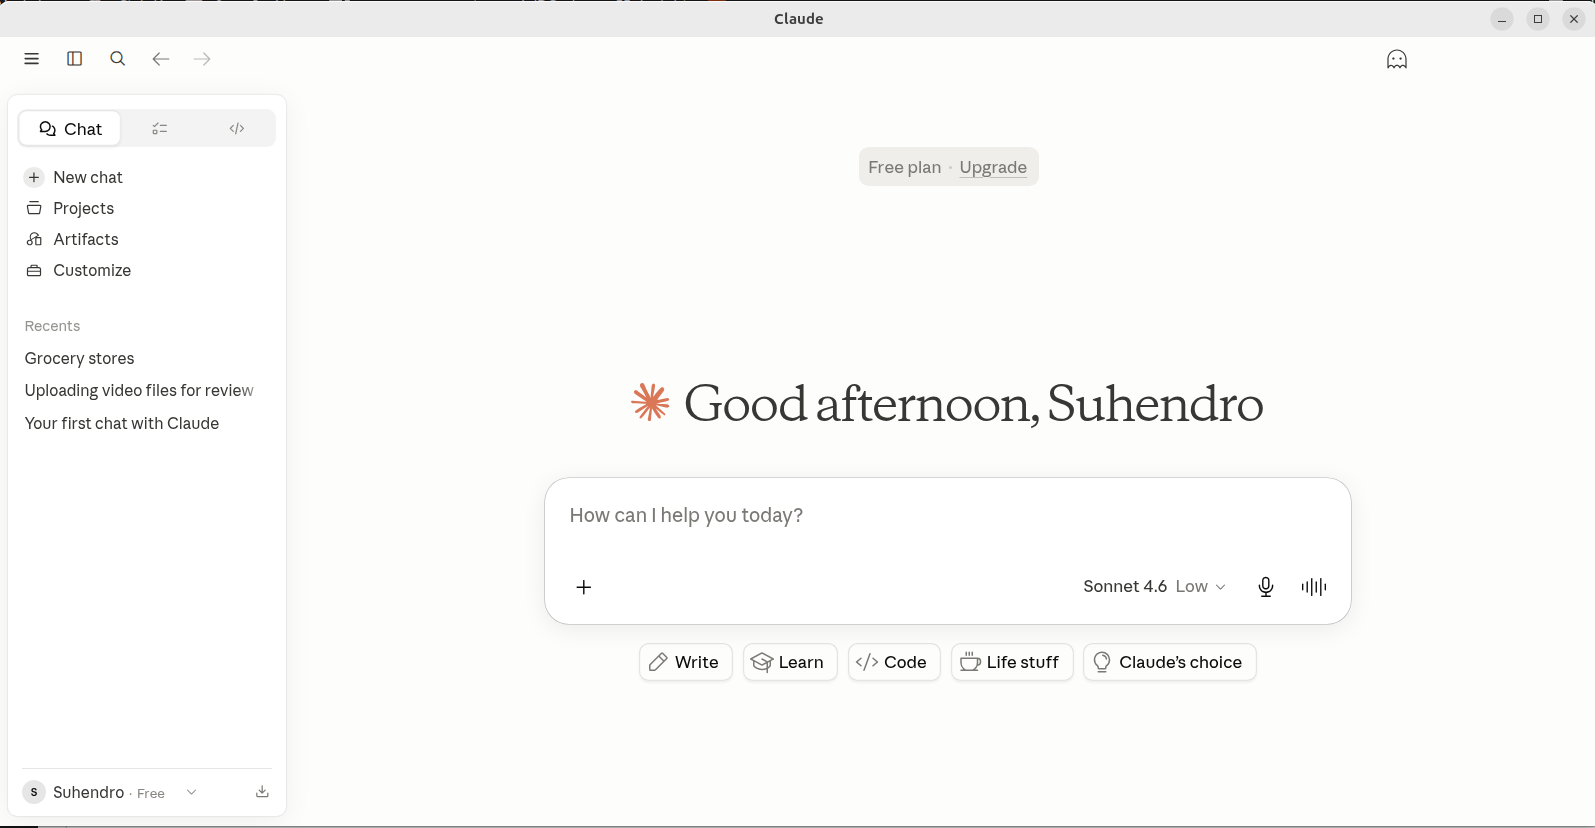Select the Write suggestion chip
The width and height of the screenshot is (1595, 828).
[686, 662]
